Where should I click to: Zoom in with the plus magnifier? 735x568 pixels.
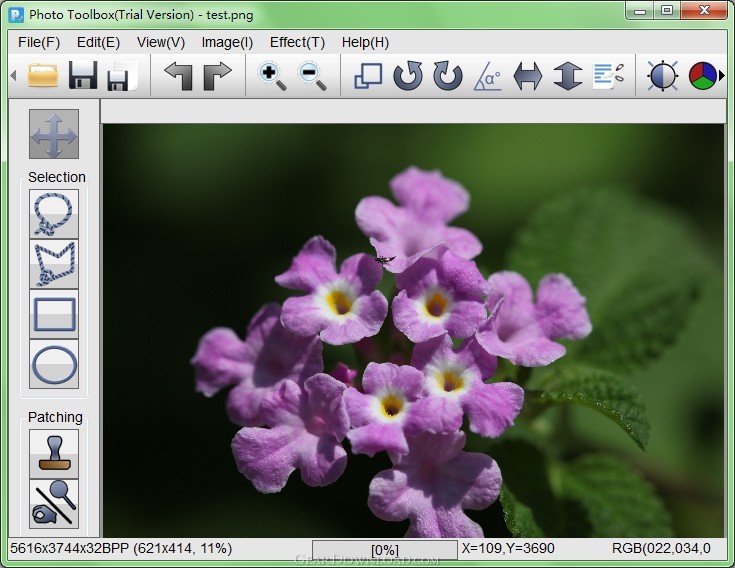272,76
